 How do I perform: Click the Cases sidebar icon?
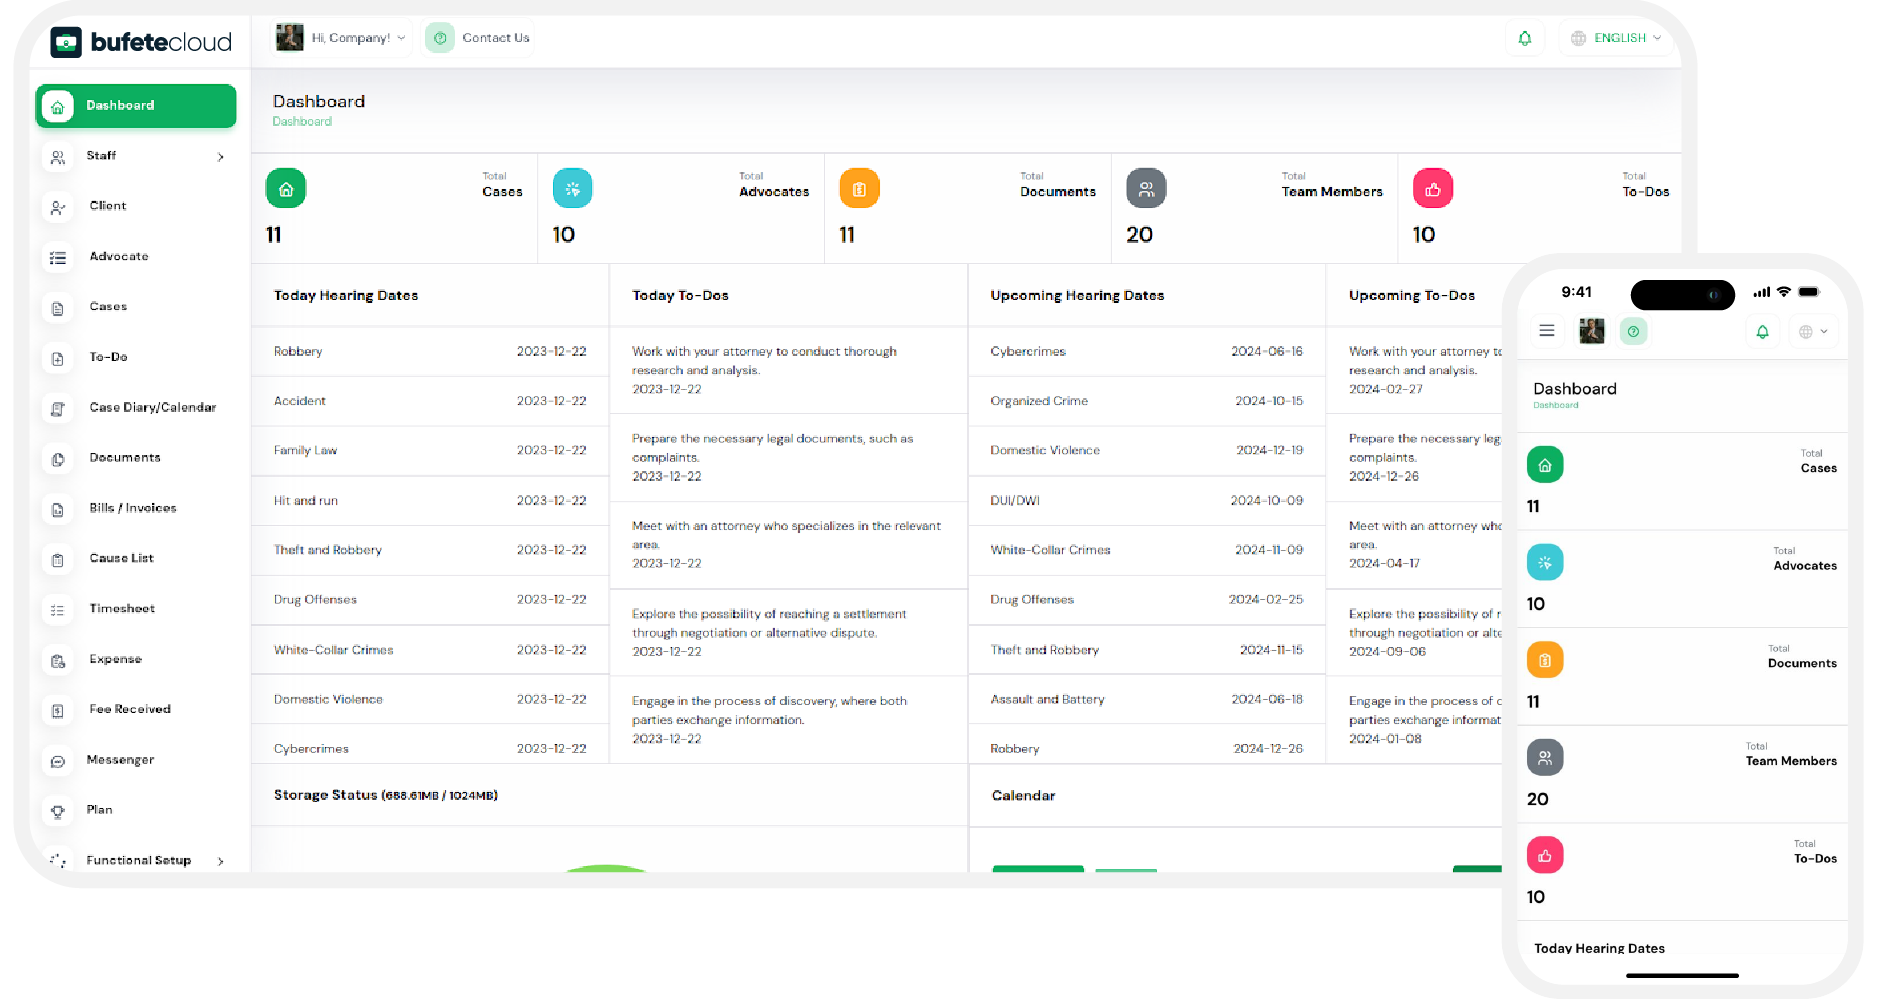58,308
